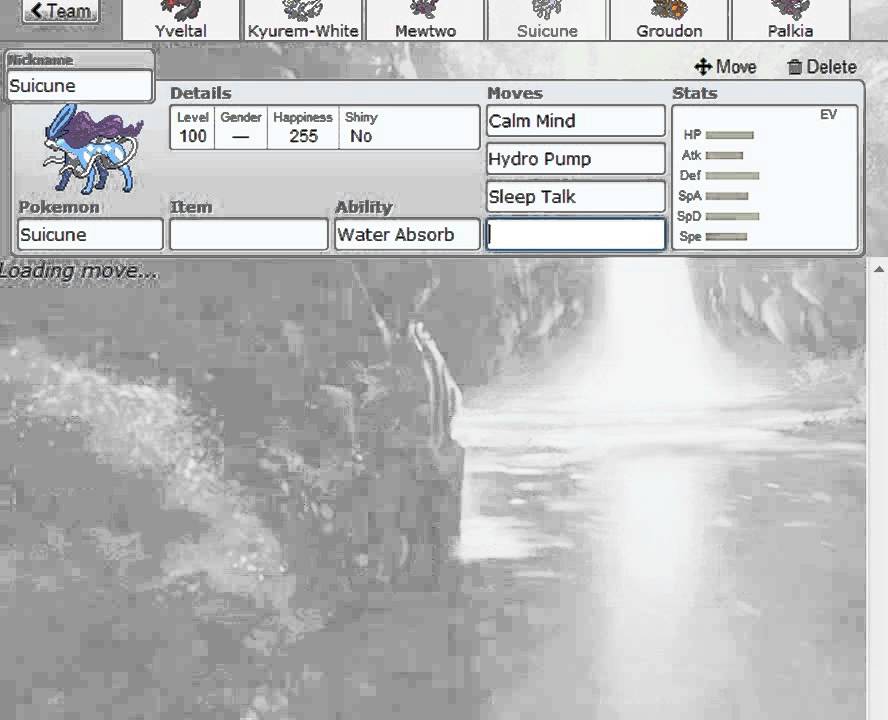Select the Suicune team tab

tap(547, 20)
